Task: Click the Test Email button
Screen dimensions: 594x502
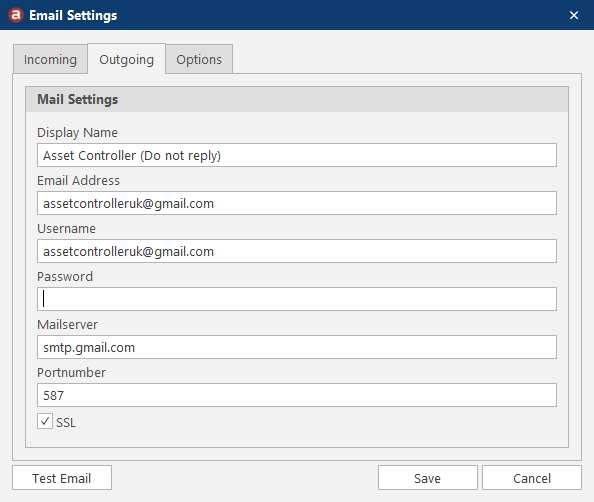Action: click(62, 478)
